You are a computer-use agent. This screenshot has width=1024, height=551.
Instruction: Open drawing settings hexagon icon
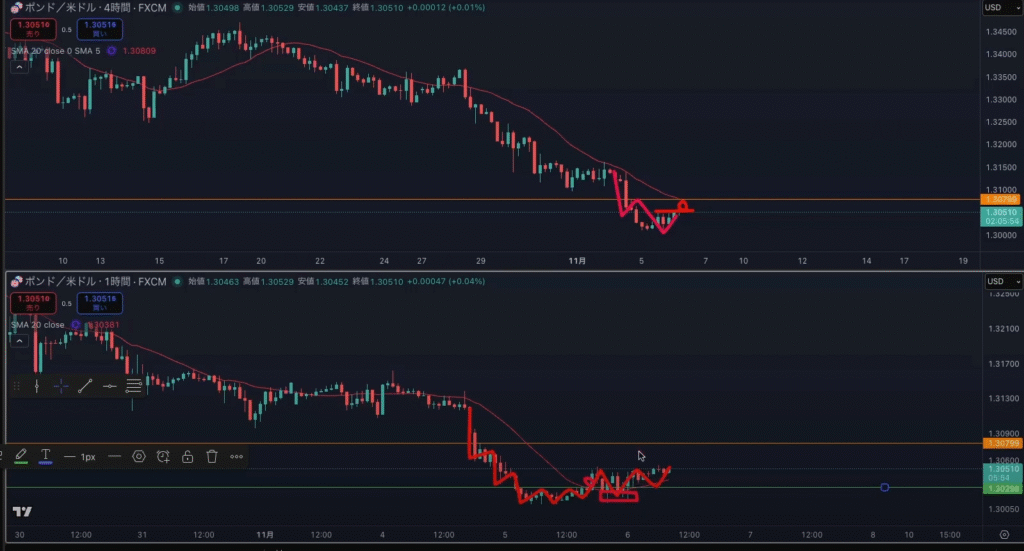coord(139,456)
